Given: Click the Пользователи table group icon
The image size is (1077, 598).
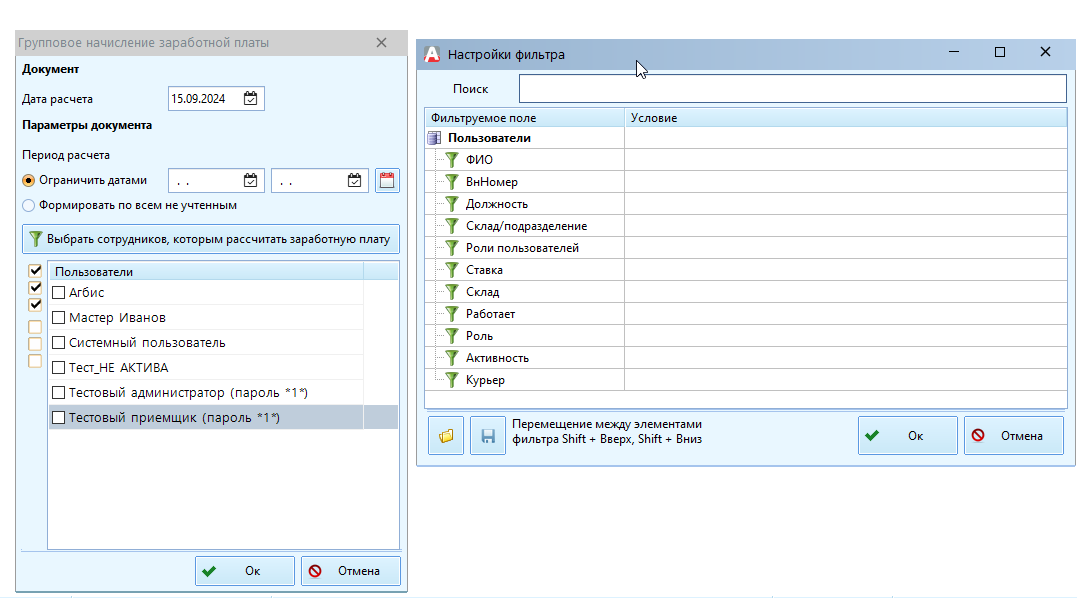Looking at the screenshot, I should [435, 138].
